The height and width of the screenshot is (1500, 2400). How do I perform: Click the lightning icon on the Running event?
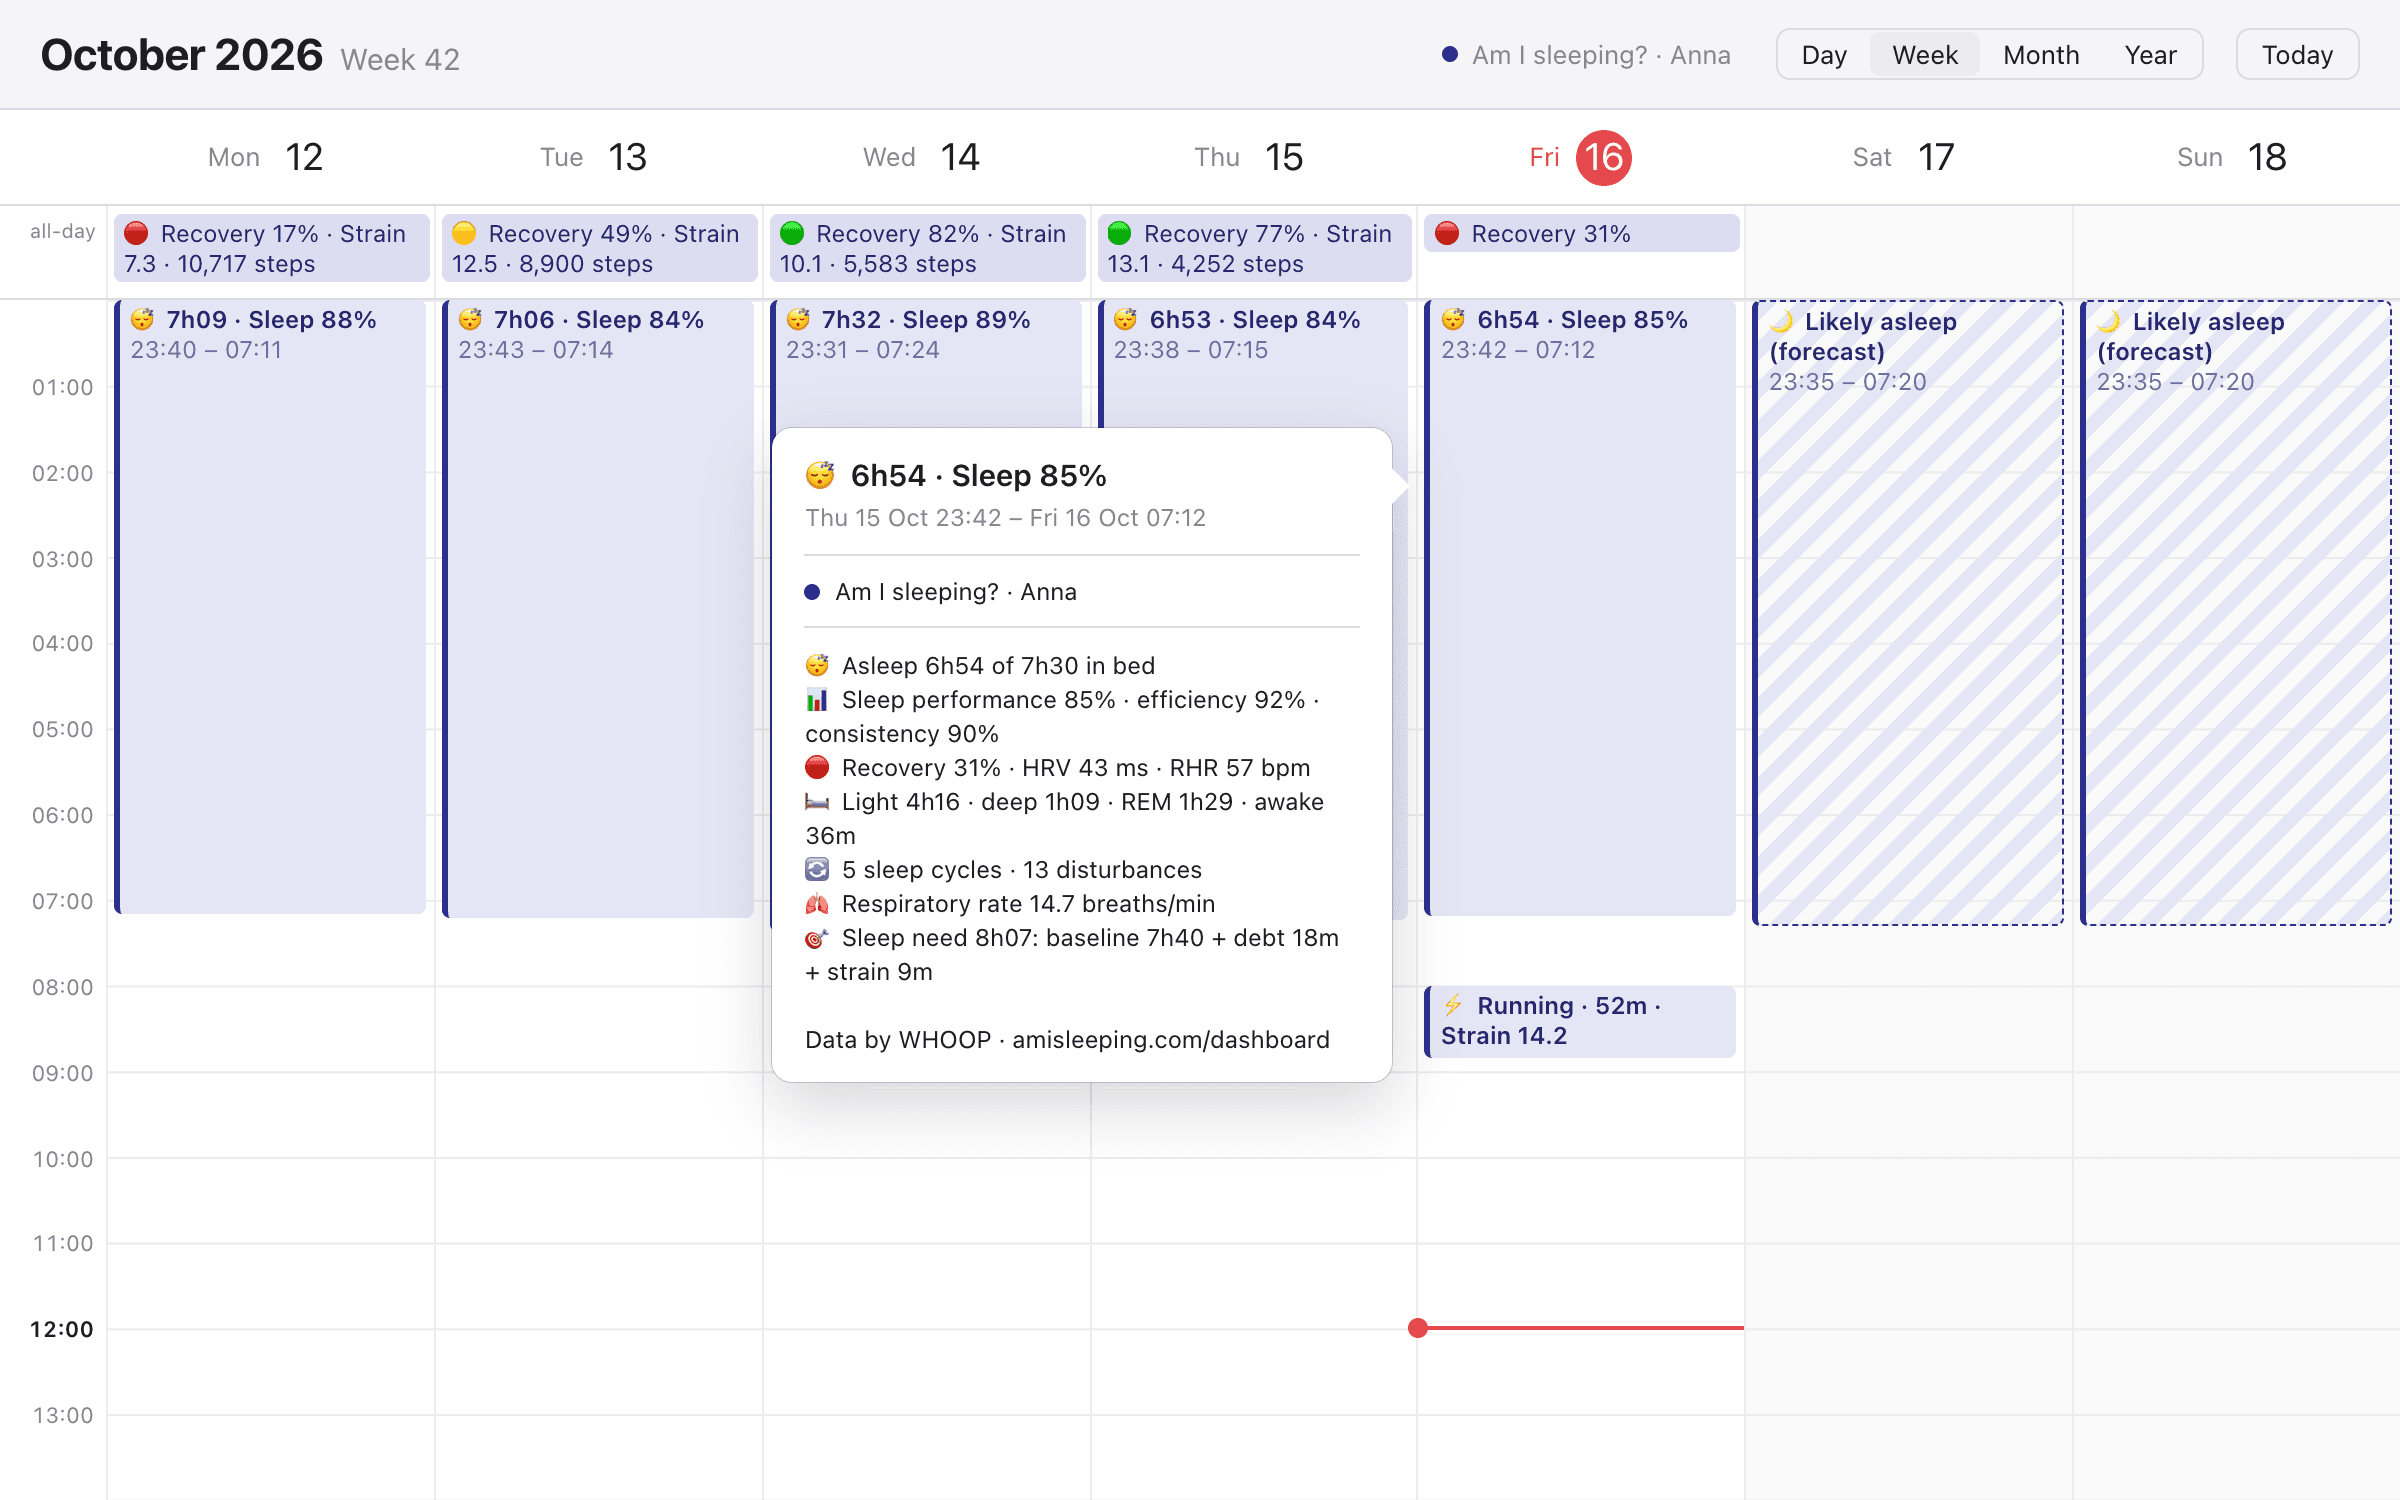[1453, 1005]
